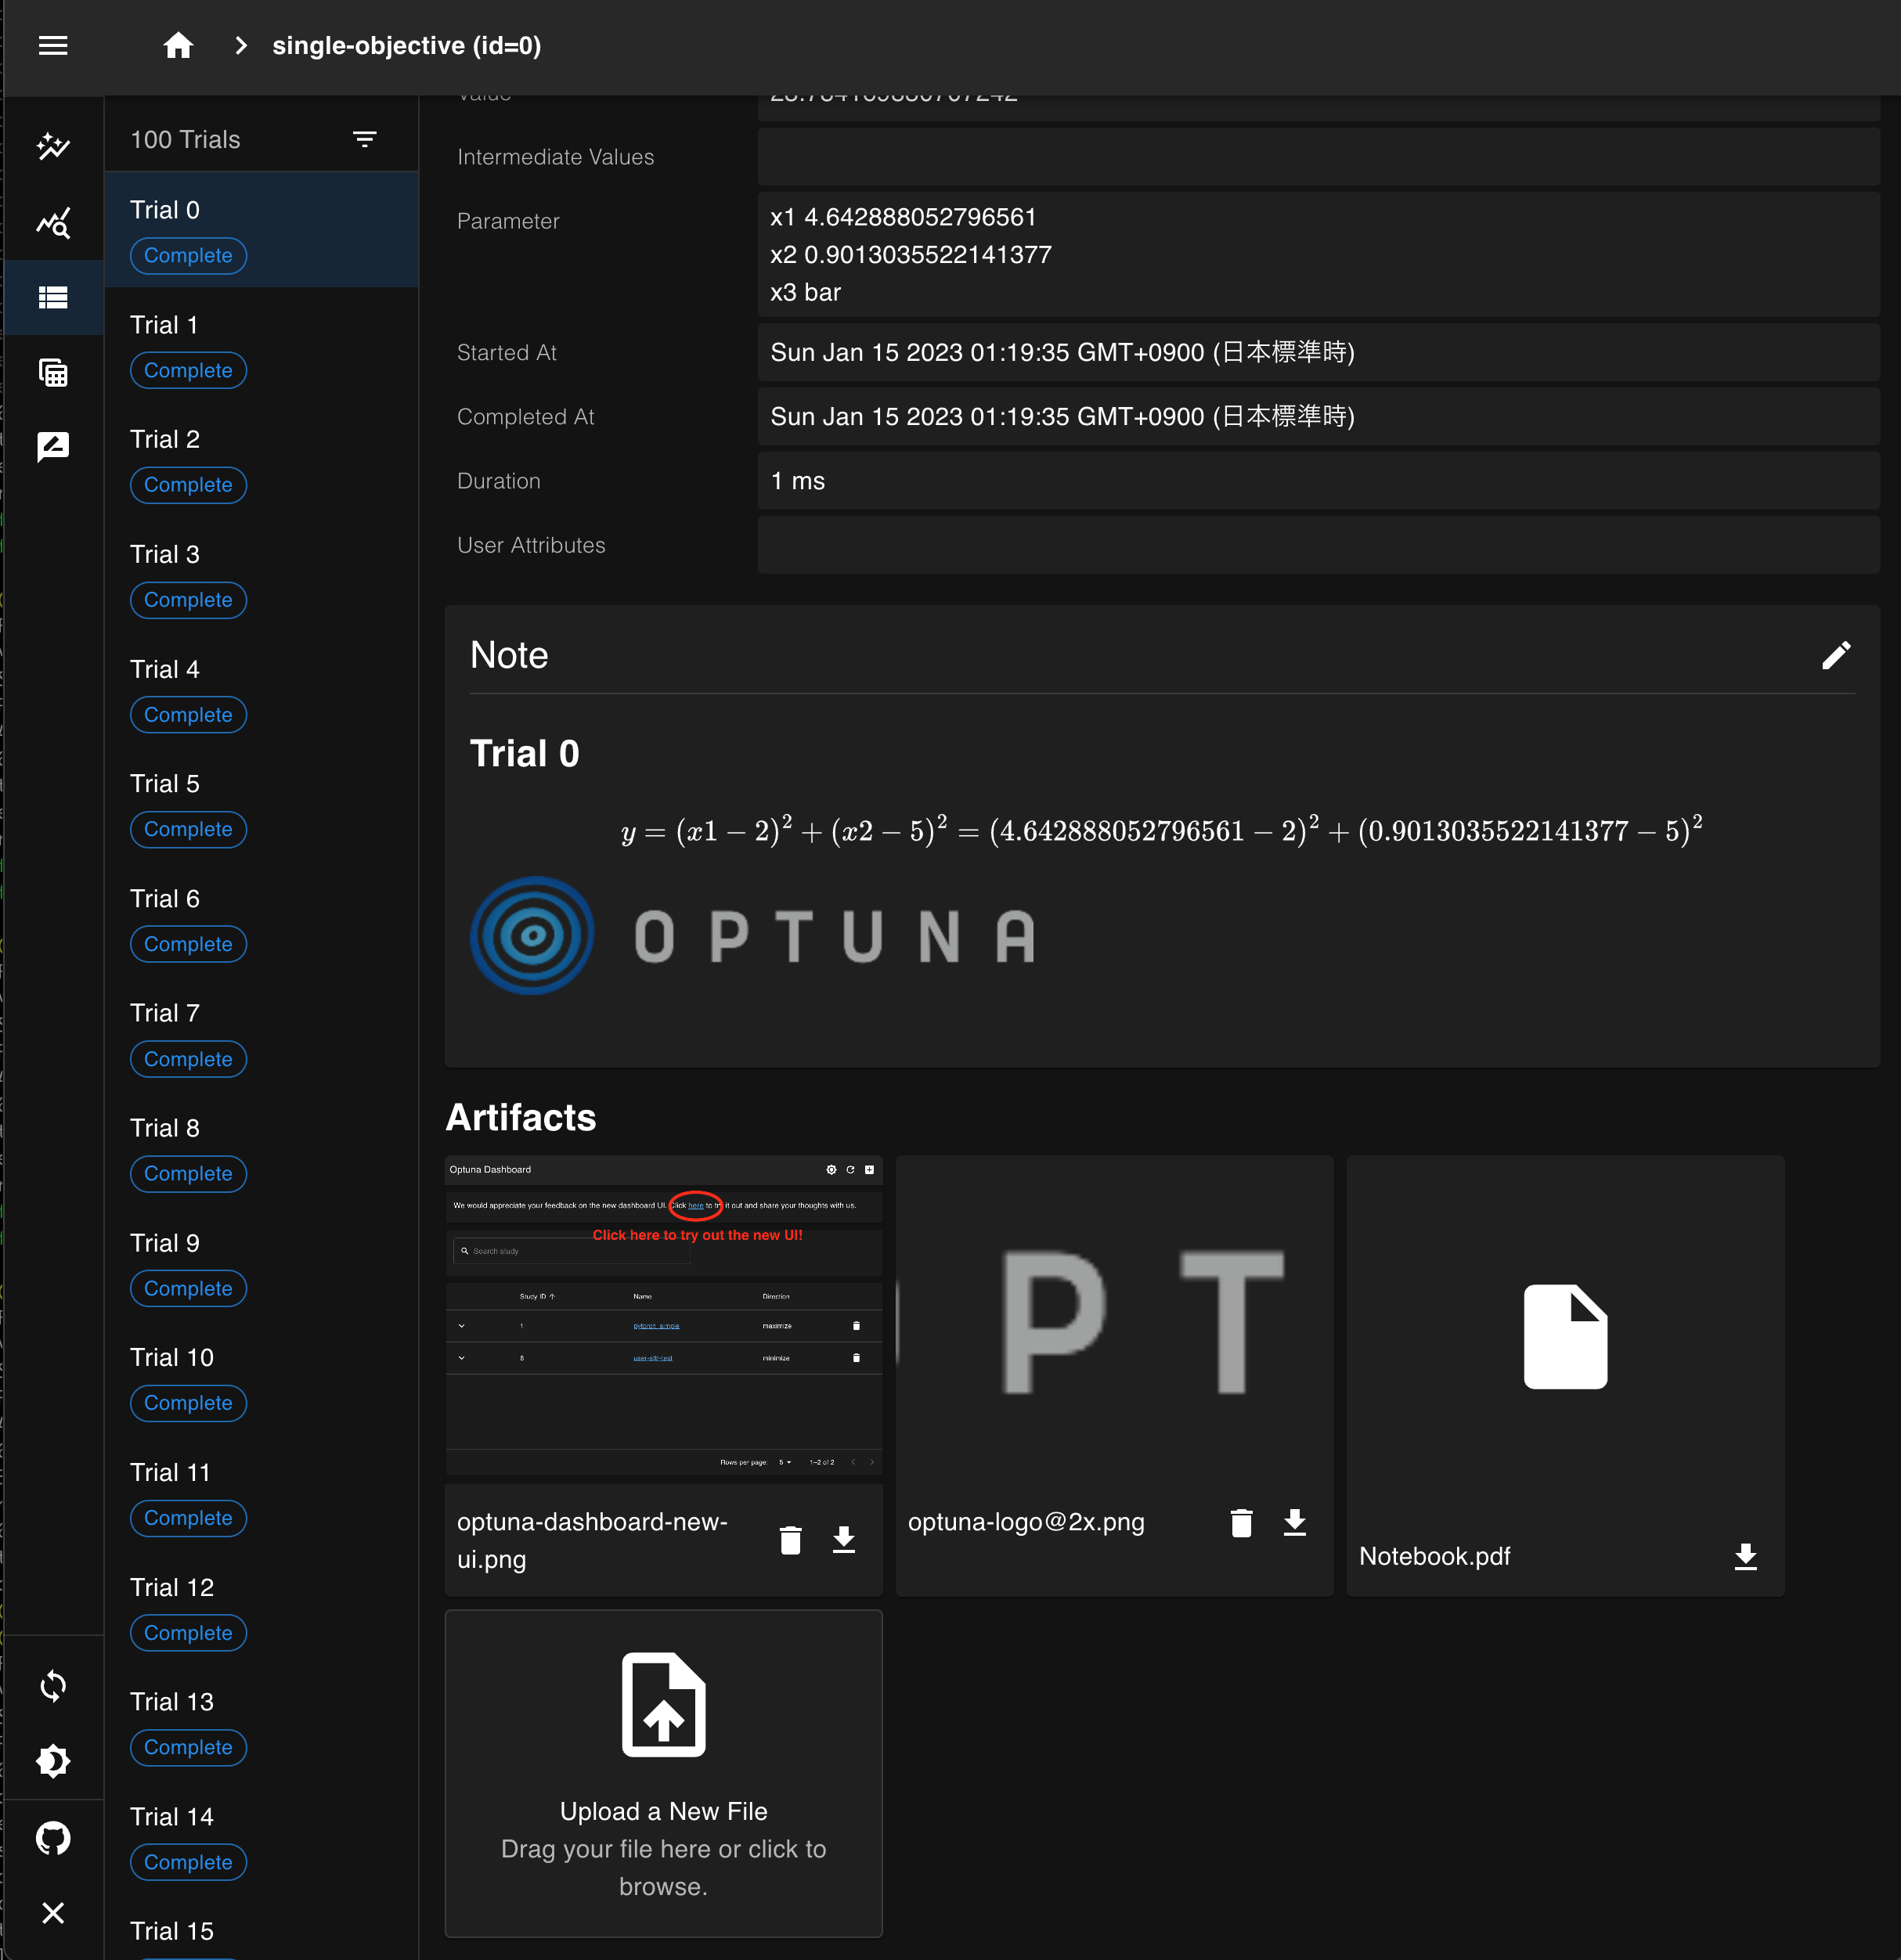This screenshot has height=1960, width=1901.
Task: Select the trial list view icon
Action: coord(55,297)
